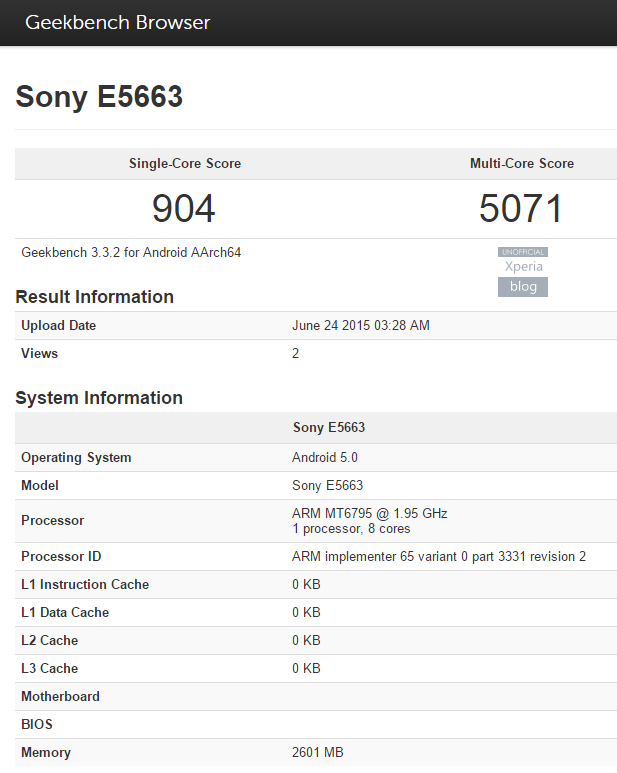Click the Geekbench 3.3.2 for Android AArch64 text
Screen dimensions: 617x773
[131, 253]
